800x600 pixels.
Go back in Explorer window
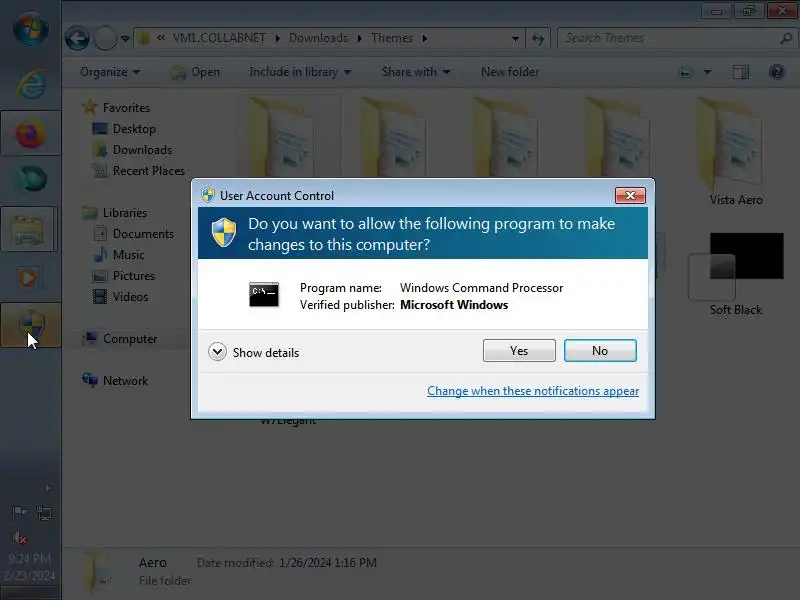[x=78, y=38]
